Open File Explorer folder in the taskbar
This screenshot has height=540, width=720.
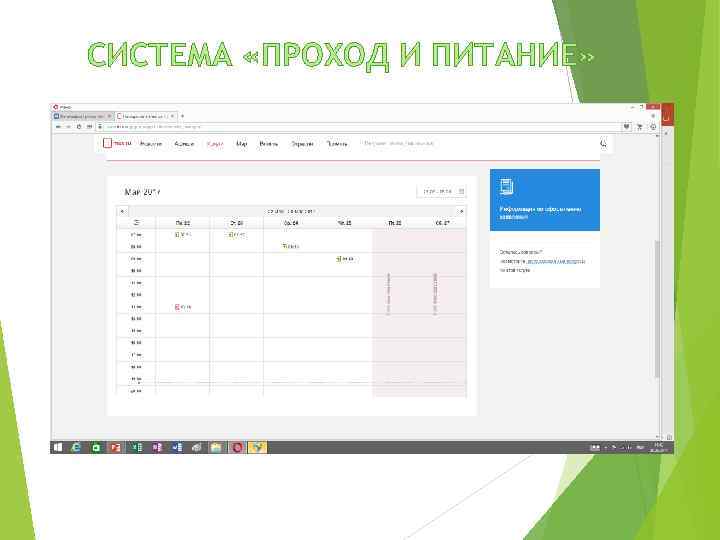coord(216,447)
